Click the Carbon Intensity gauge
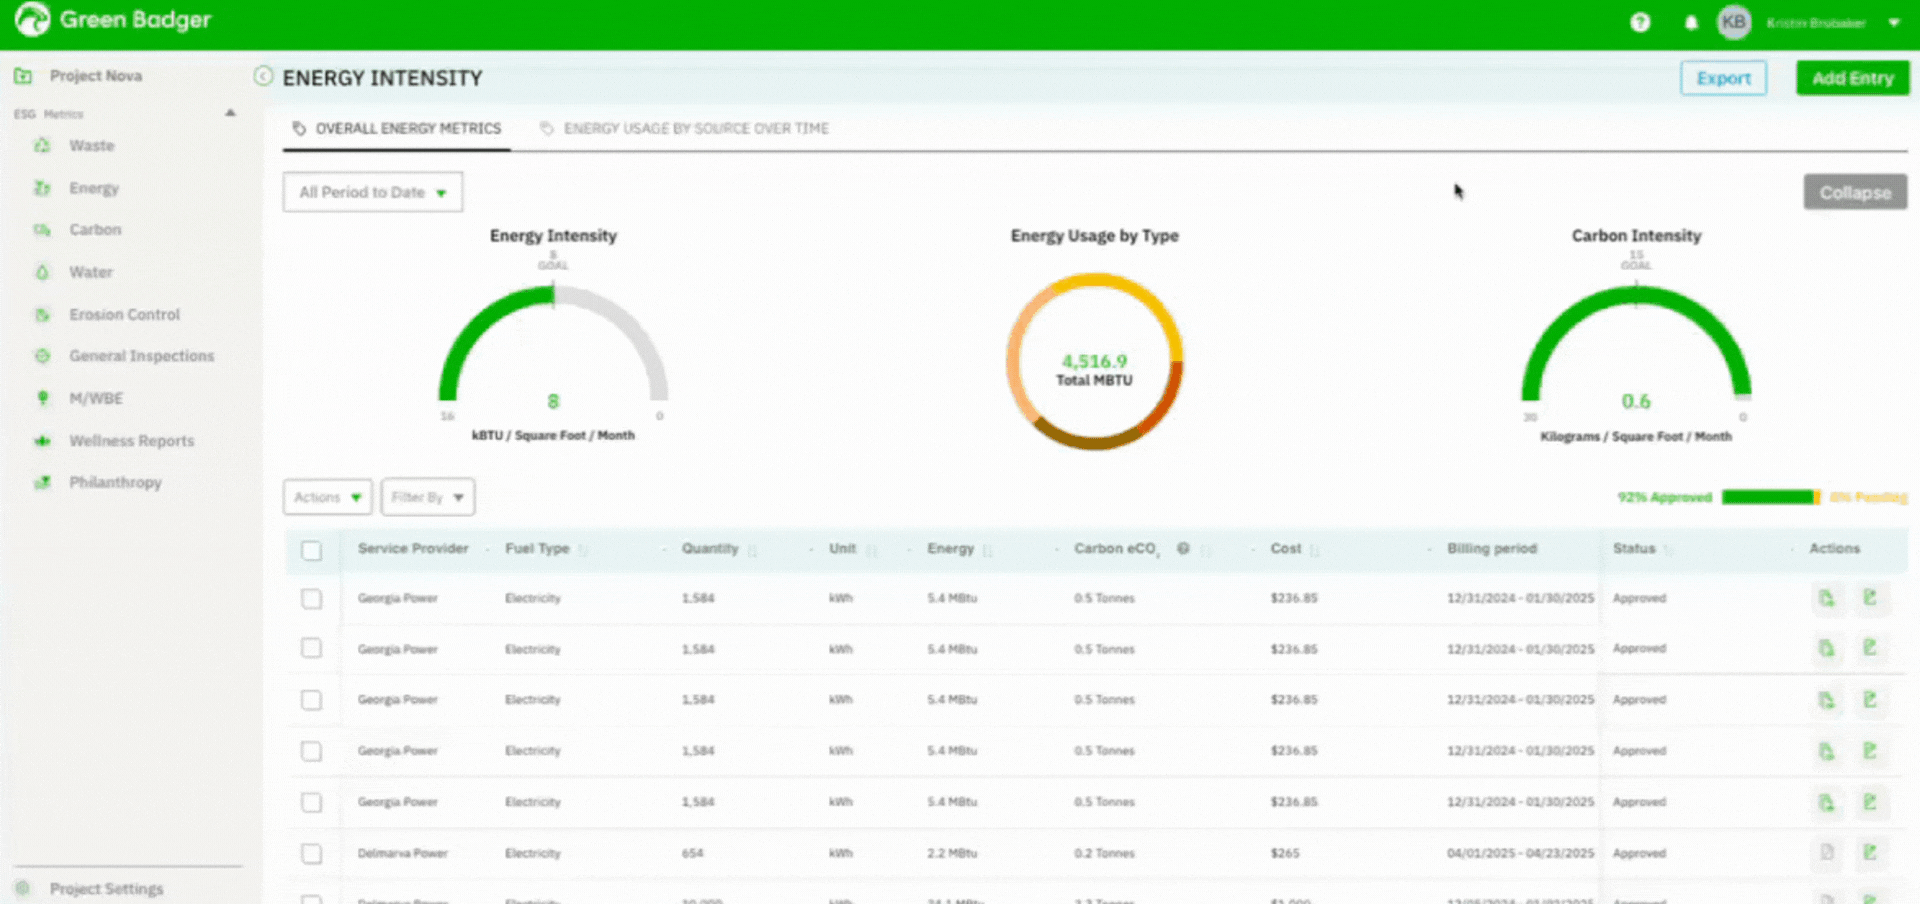 point(1636,345)
